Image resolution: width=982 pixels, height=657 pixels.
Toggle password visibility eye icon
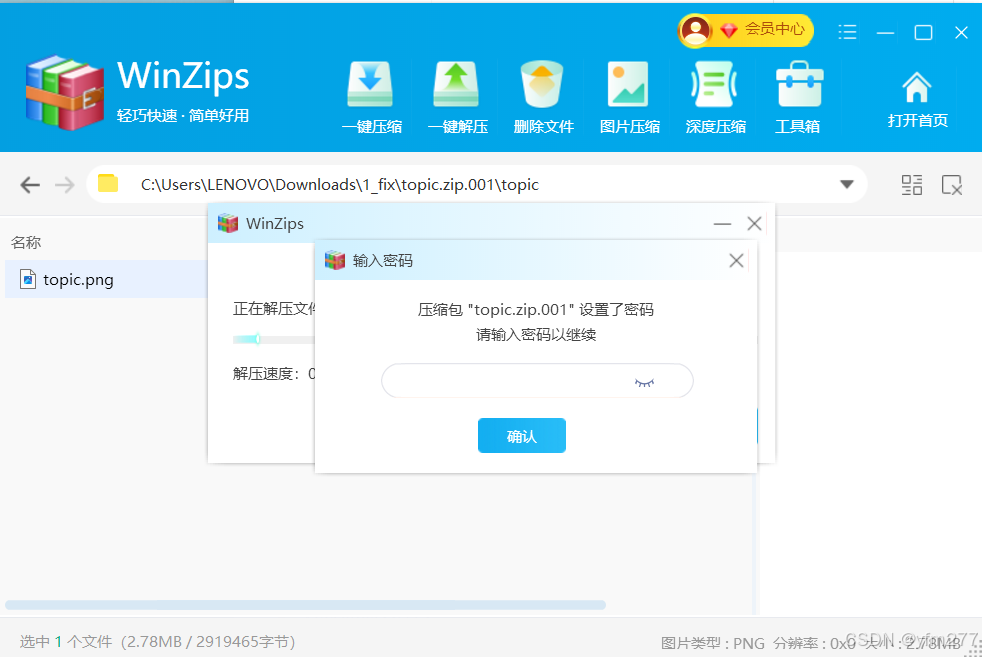644,382
